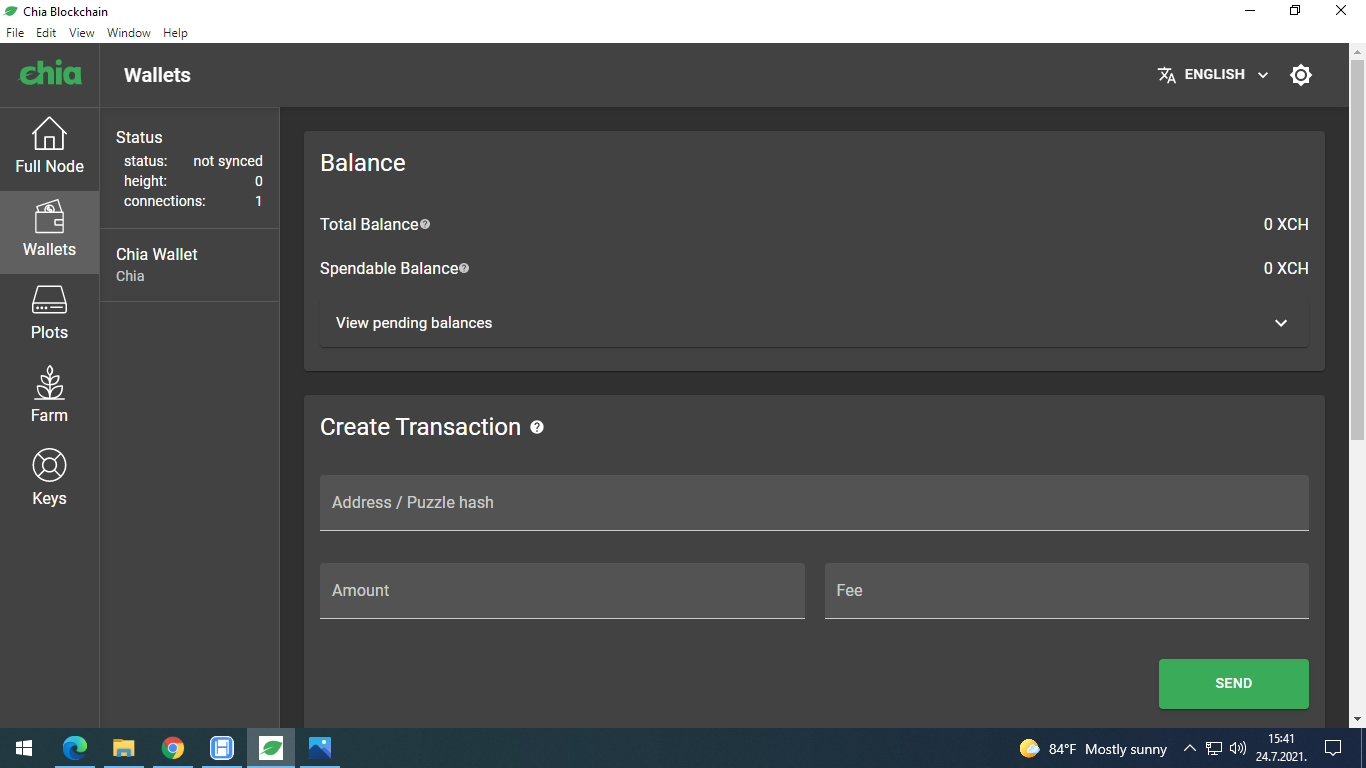Click the Spendable Balance 0 XCH value

pyautogui.click(x=1286, y=268)
